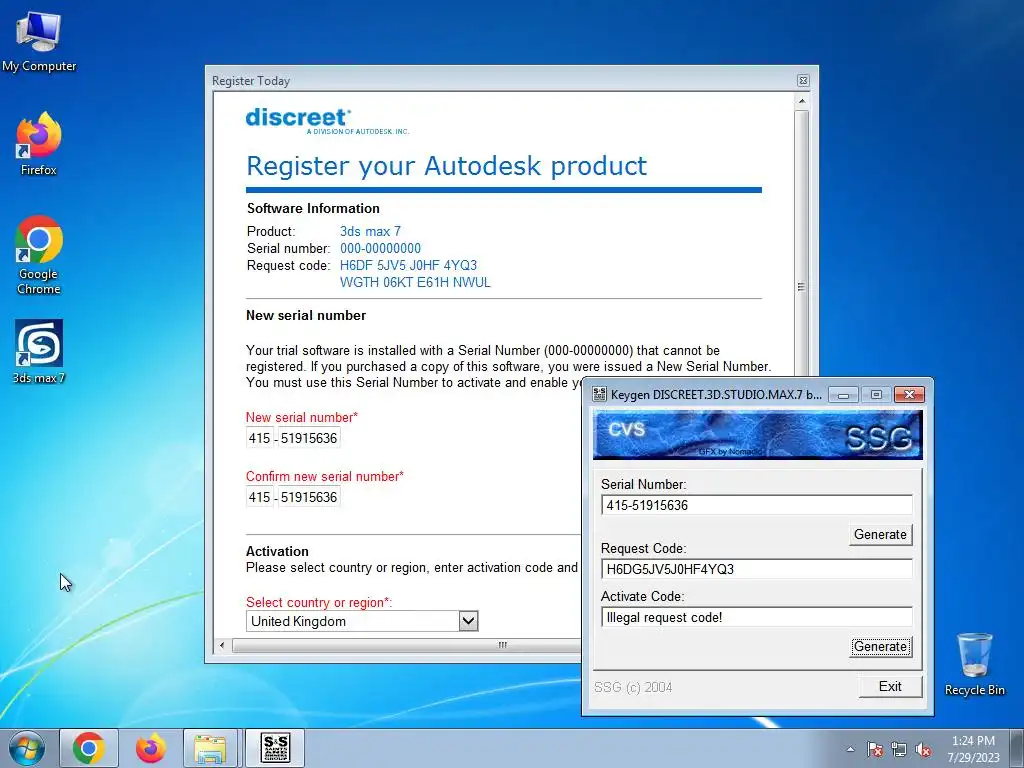Activate the SSG keygen taskbar button
Screen dimensions: 1024x768
click(275, 748)
